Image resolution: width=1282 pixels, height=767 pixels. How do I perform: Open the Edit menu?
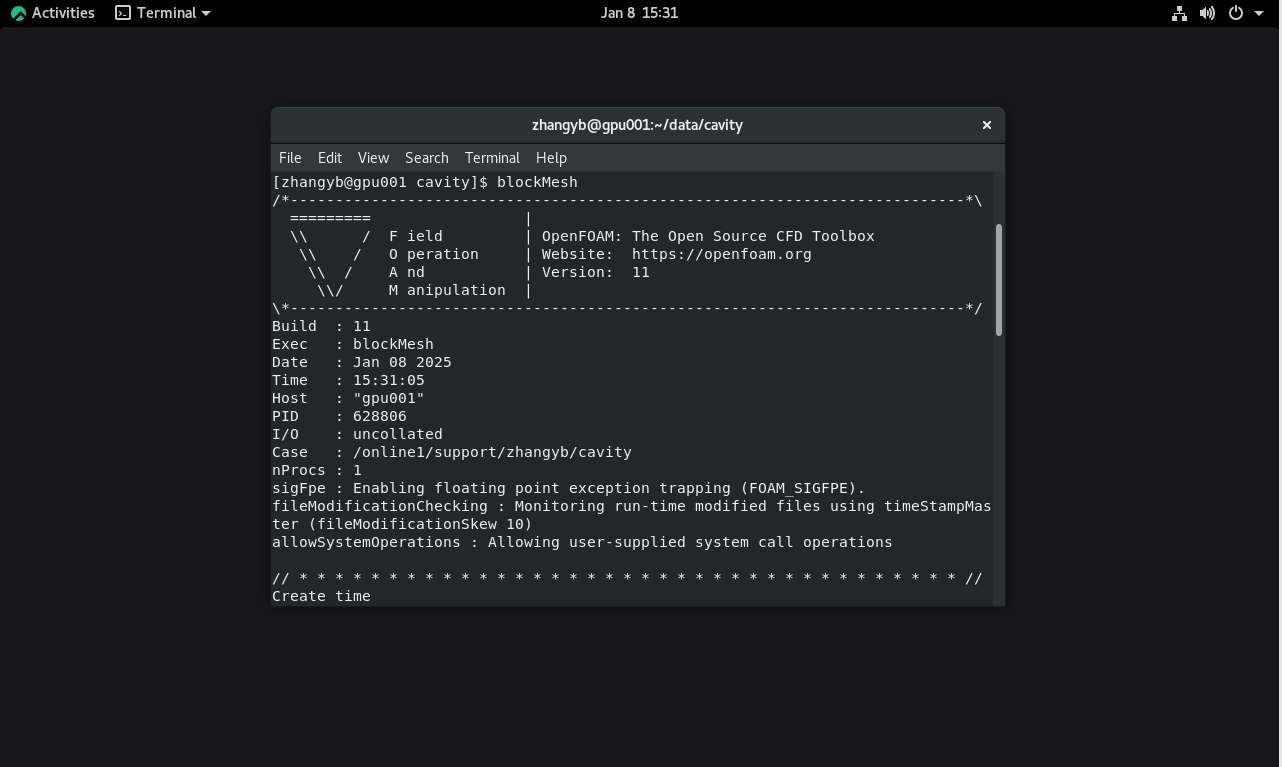pos(329,158)
